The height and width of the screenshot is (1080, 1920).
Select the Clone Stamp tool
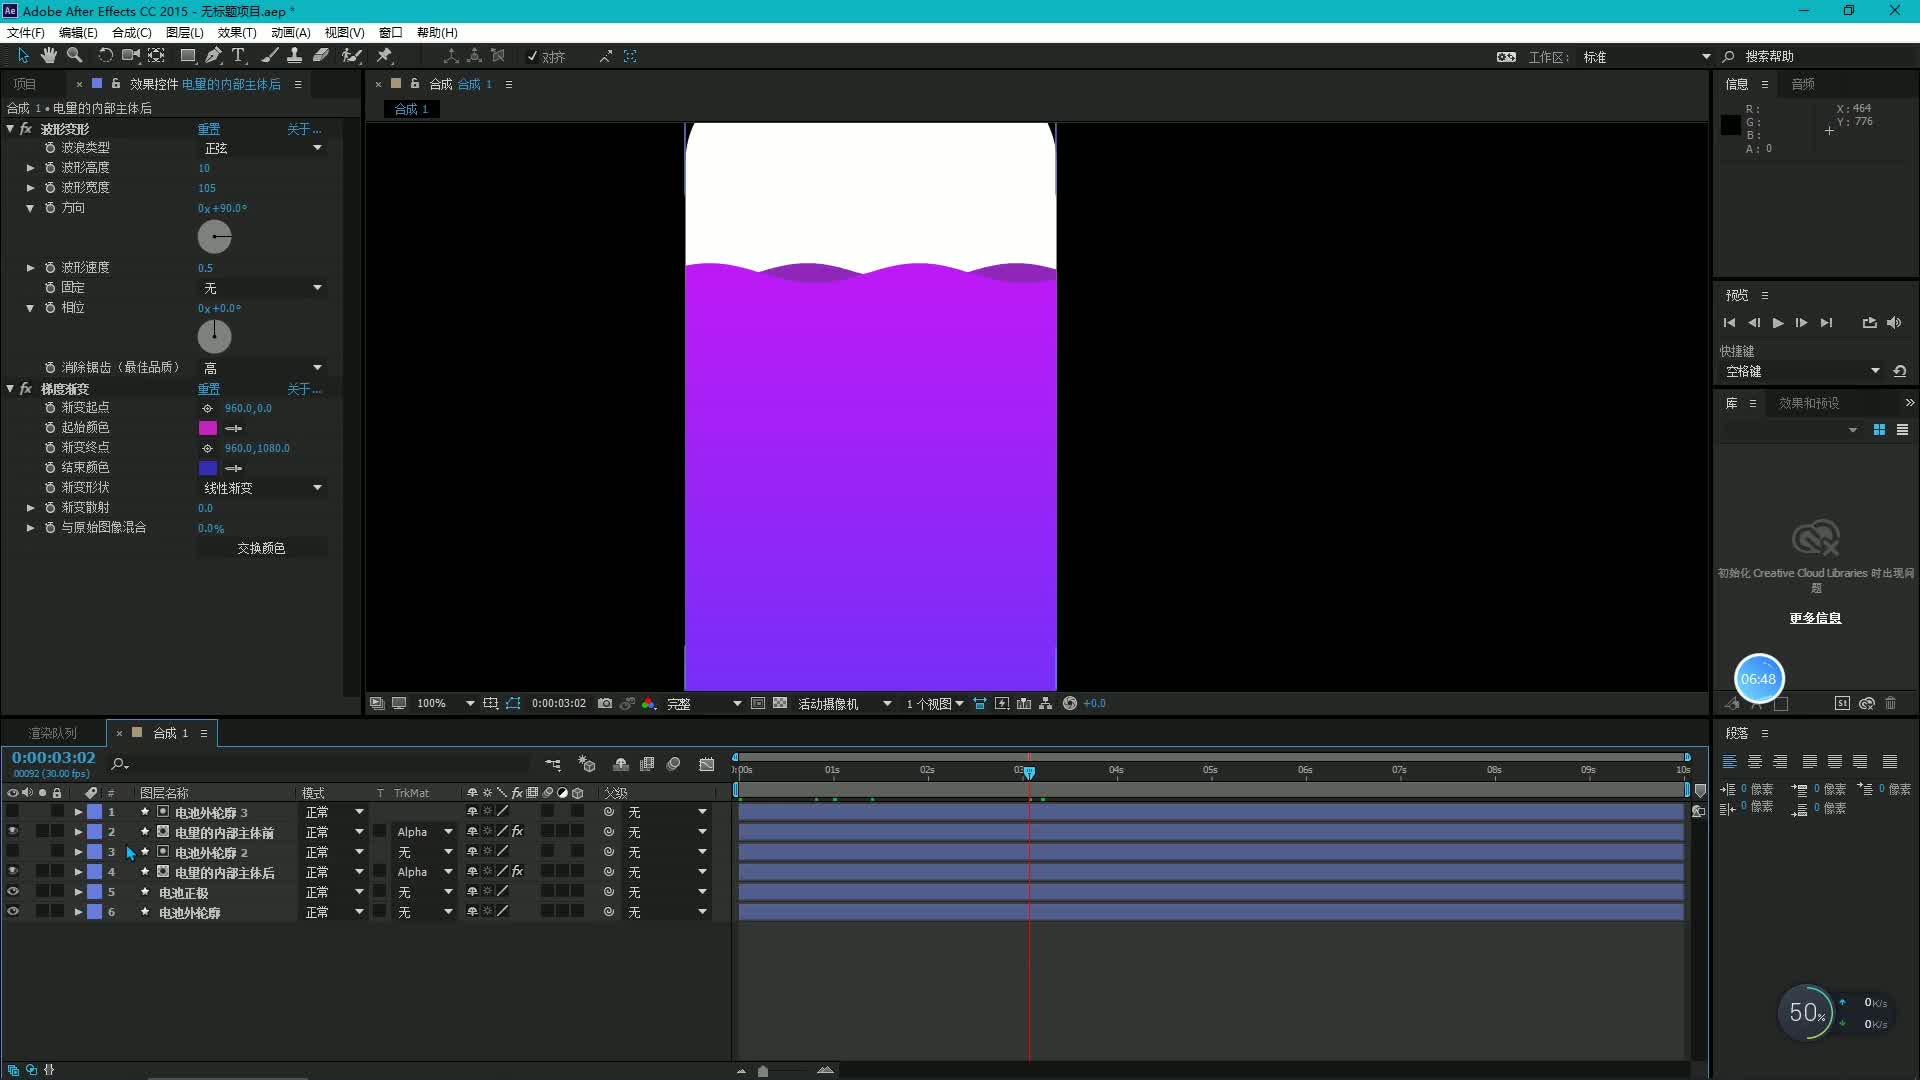tap(295, 56)
